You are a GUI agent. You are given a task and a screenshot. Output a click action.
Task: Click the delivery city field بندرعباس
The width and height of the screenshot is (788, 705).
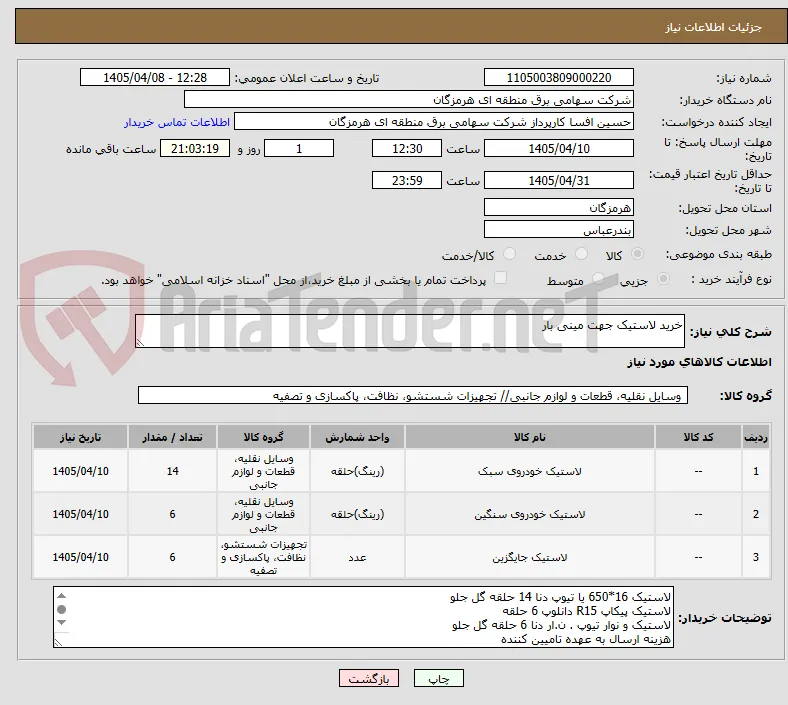[559, 230]
